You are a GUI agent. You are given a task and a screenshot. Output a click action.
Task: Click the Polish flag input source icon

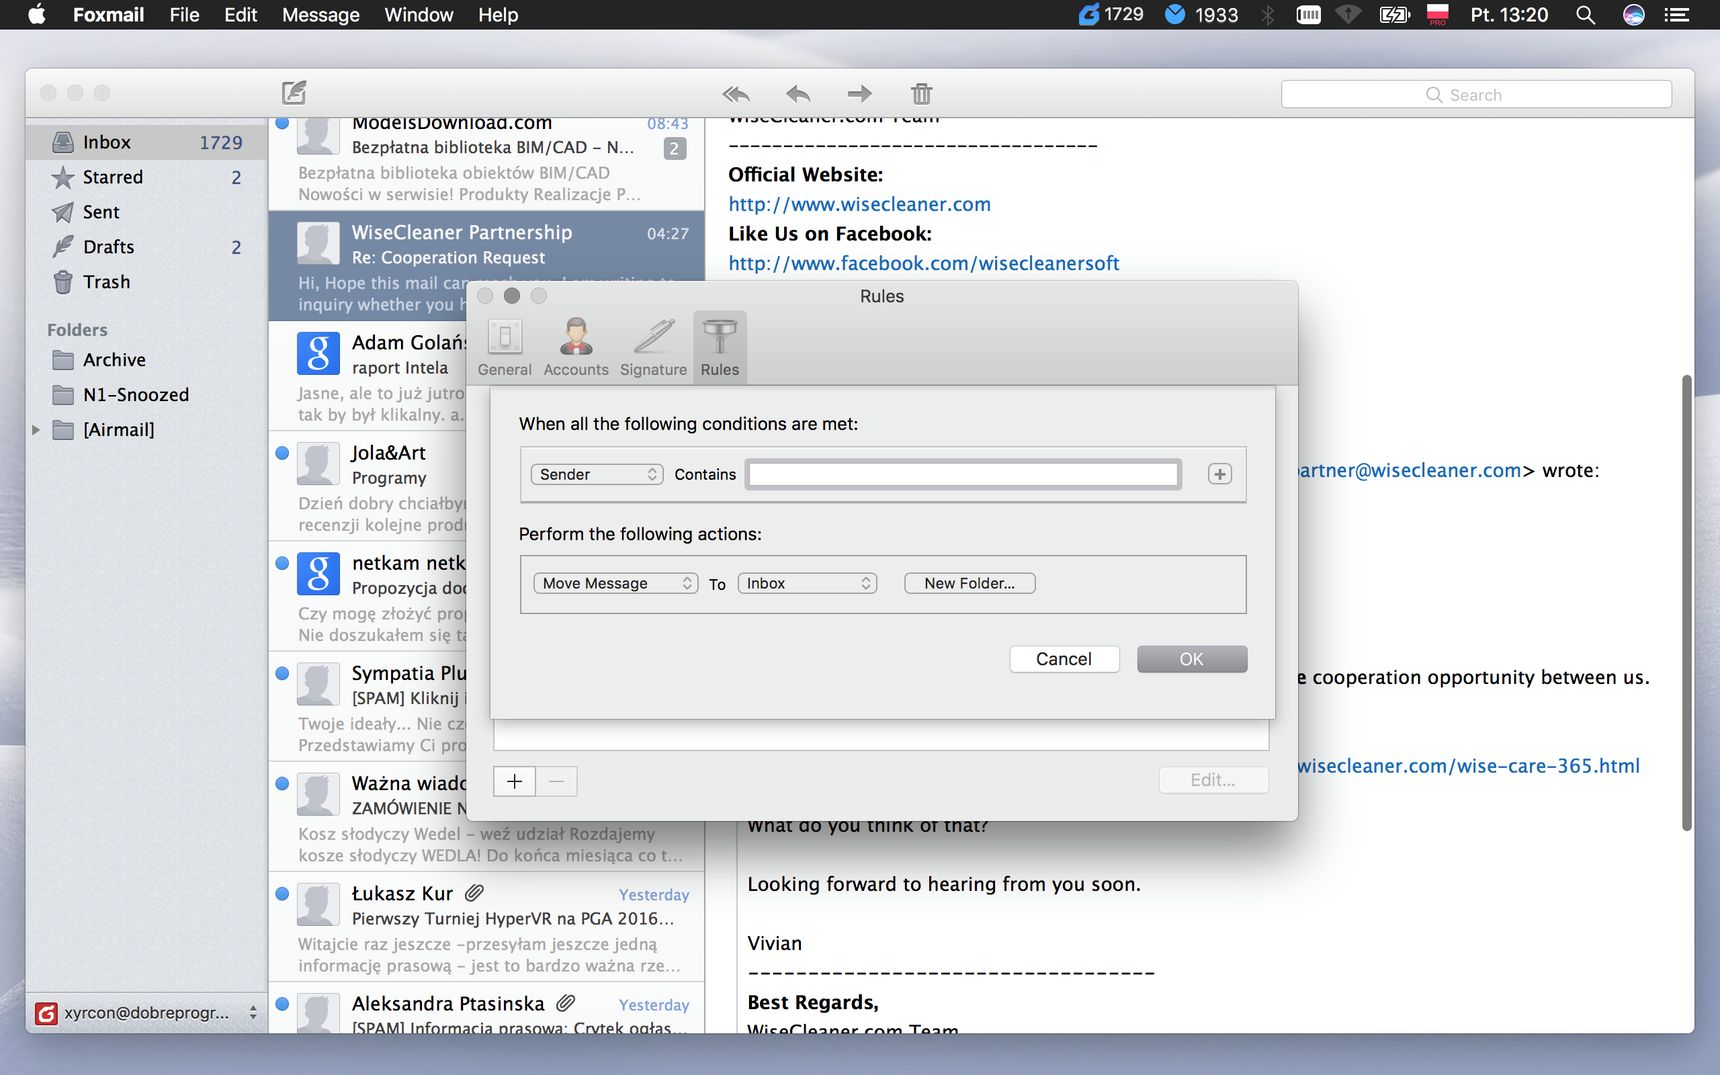[x=1437, y=15]
